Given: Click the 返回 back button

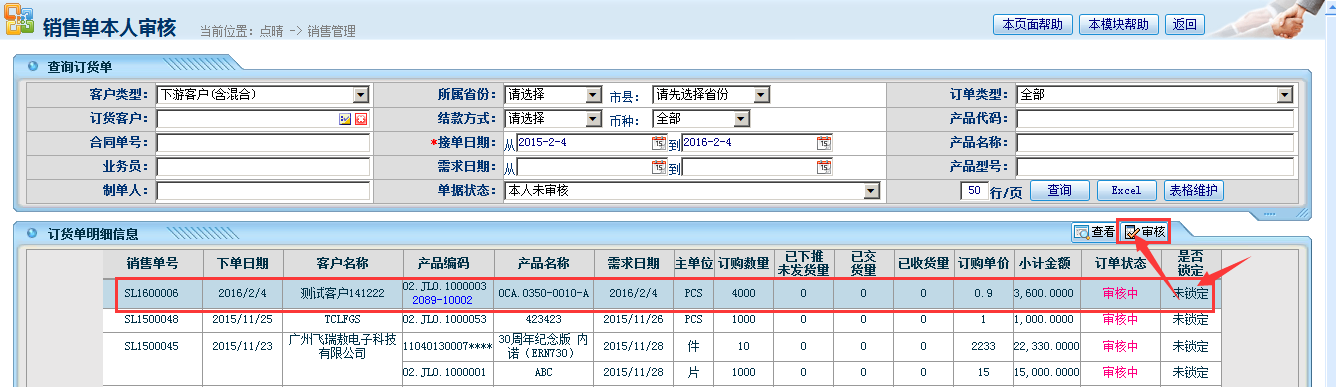Looking at the screenshot, I should point(1185,24).
